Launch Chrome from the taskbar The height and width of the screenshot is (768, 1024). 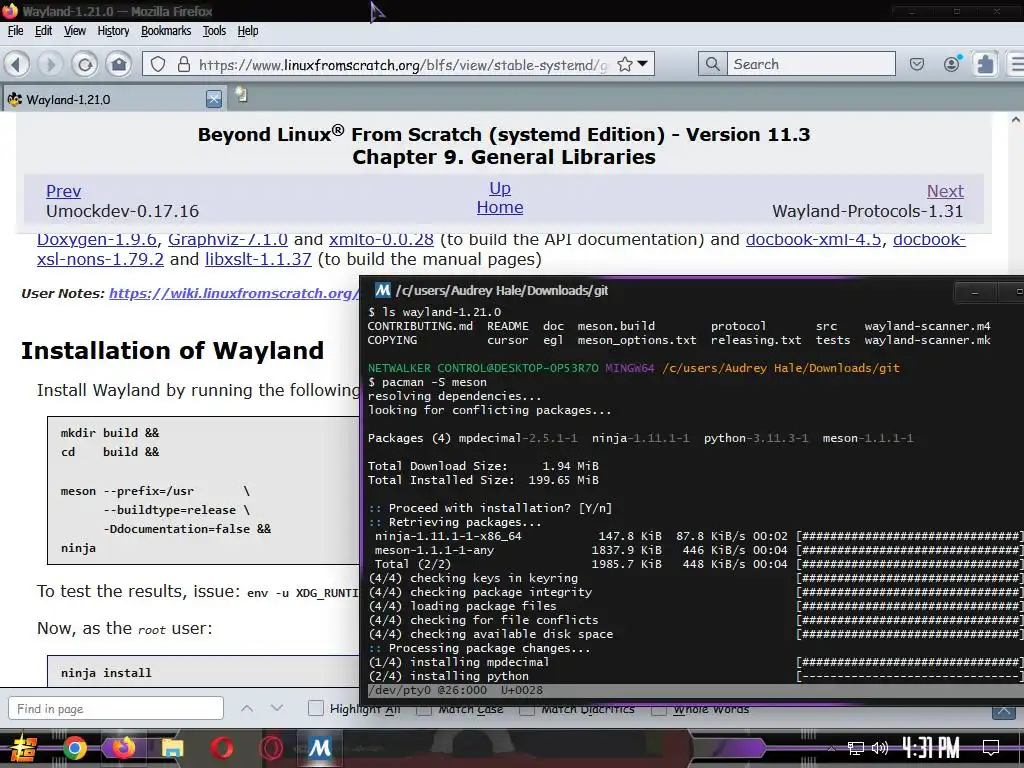pos(74,748)
